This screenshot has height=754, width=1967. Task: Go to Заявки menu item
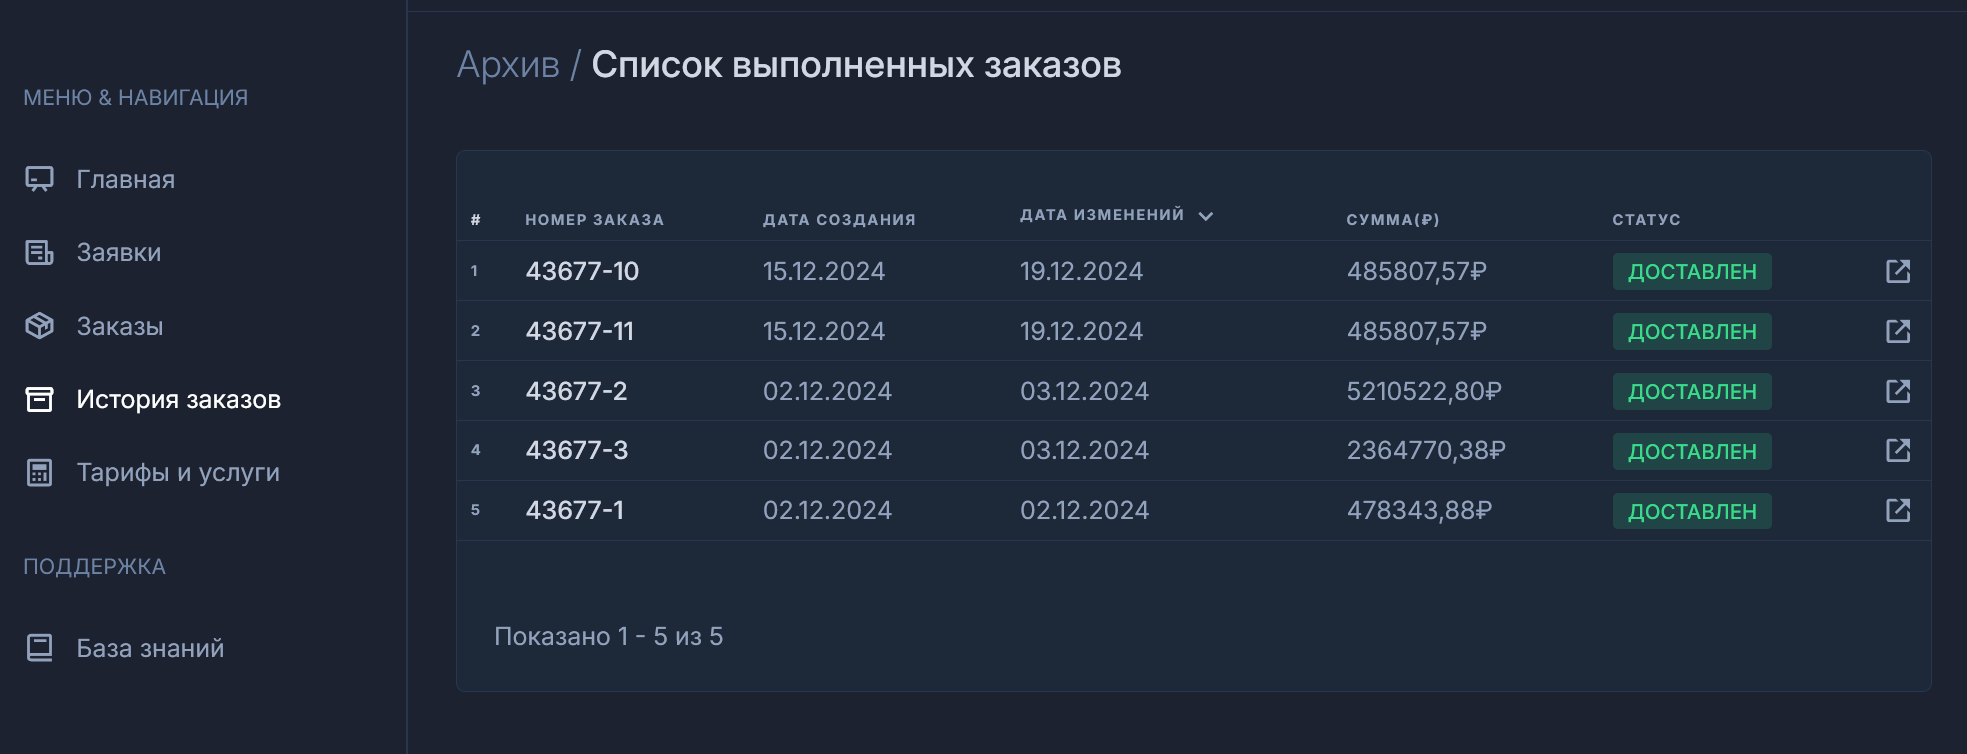pos(119,253)
